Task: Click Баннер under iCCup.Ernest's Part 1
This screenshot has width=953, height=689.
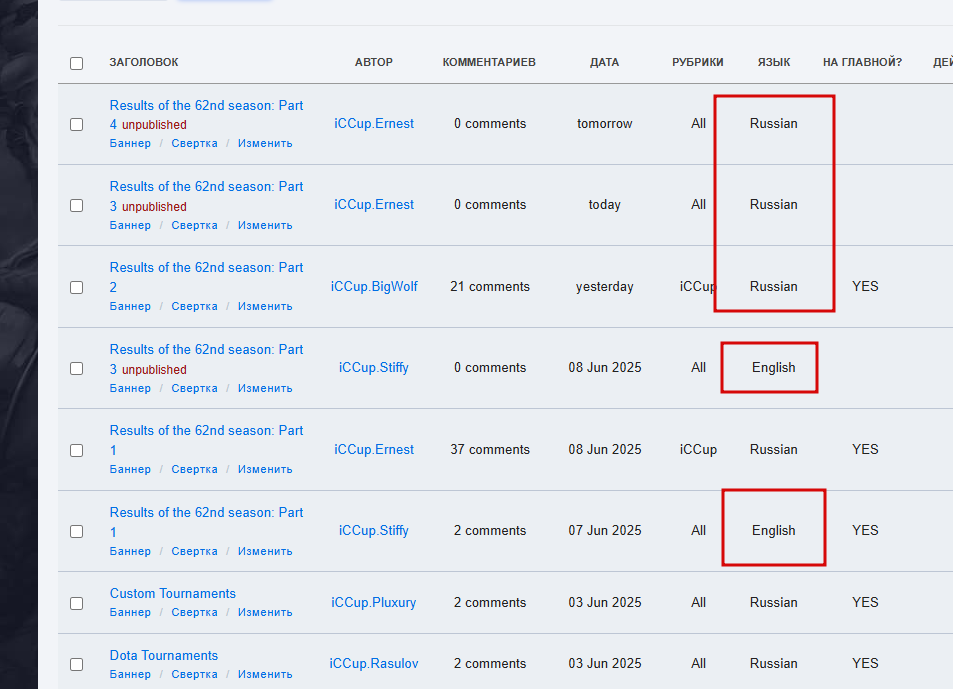Action: [x=130, y=470]
